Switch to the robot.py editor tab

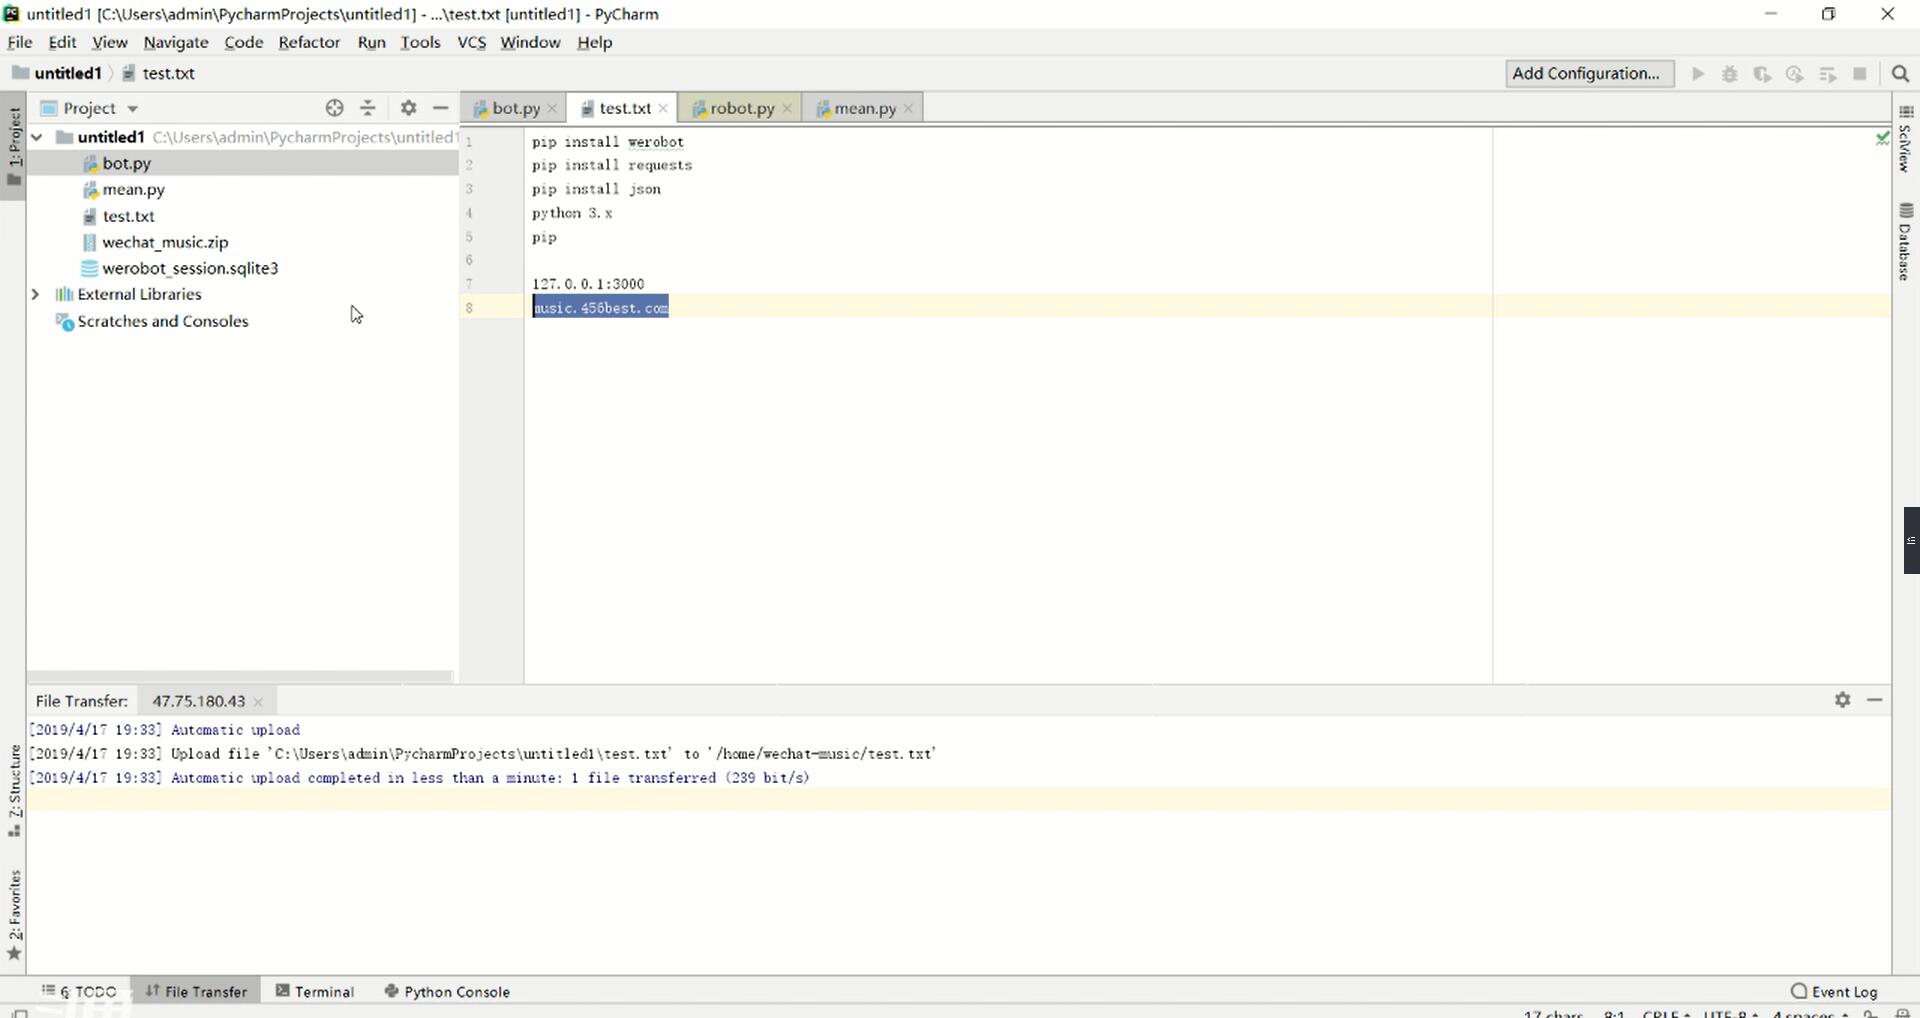pyautogui.click(x=741, y=108)
